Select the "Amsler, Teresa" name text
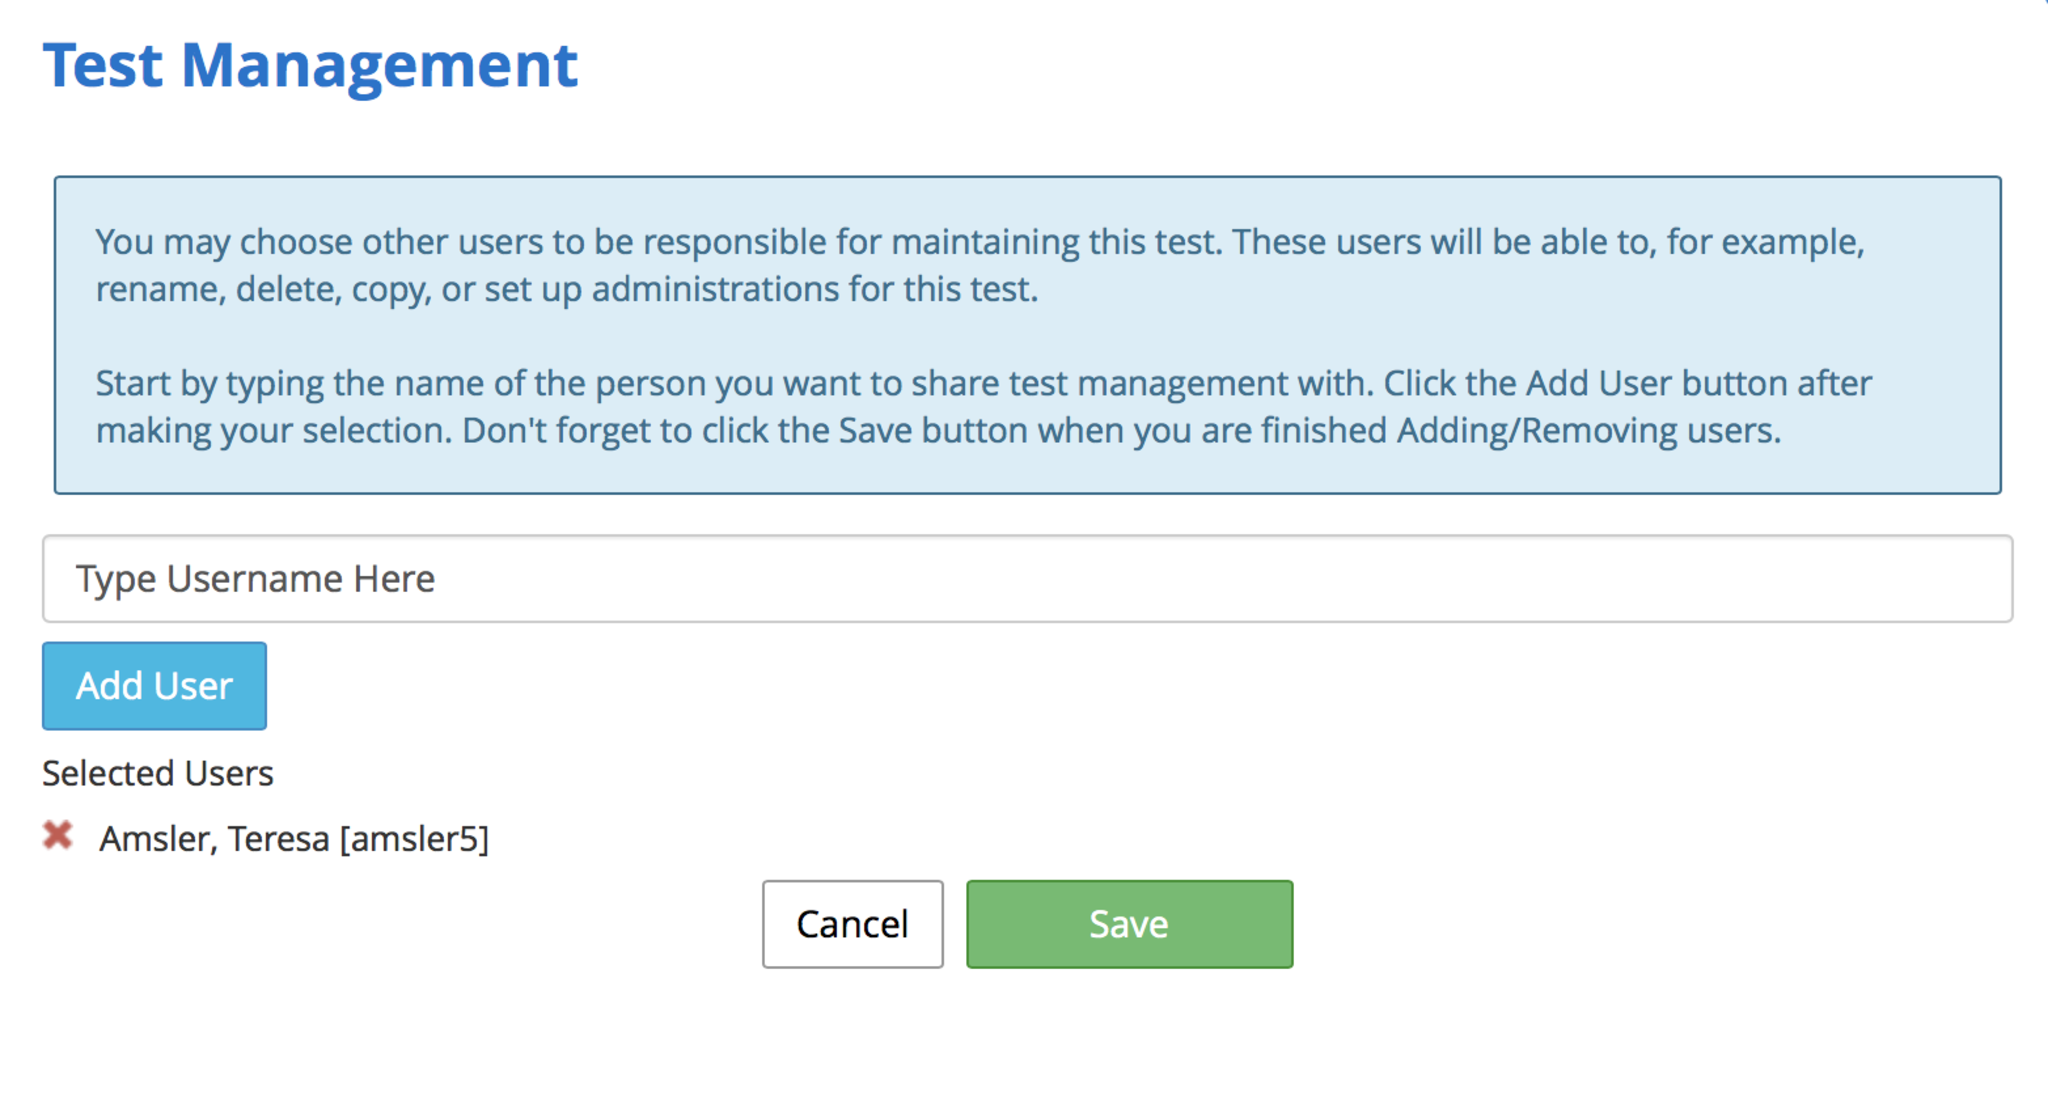Screen dimensions: 2048x1105 pyautogui.click(x=214, y=839)
